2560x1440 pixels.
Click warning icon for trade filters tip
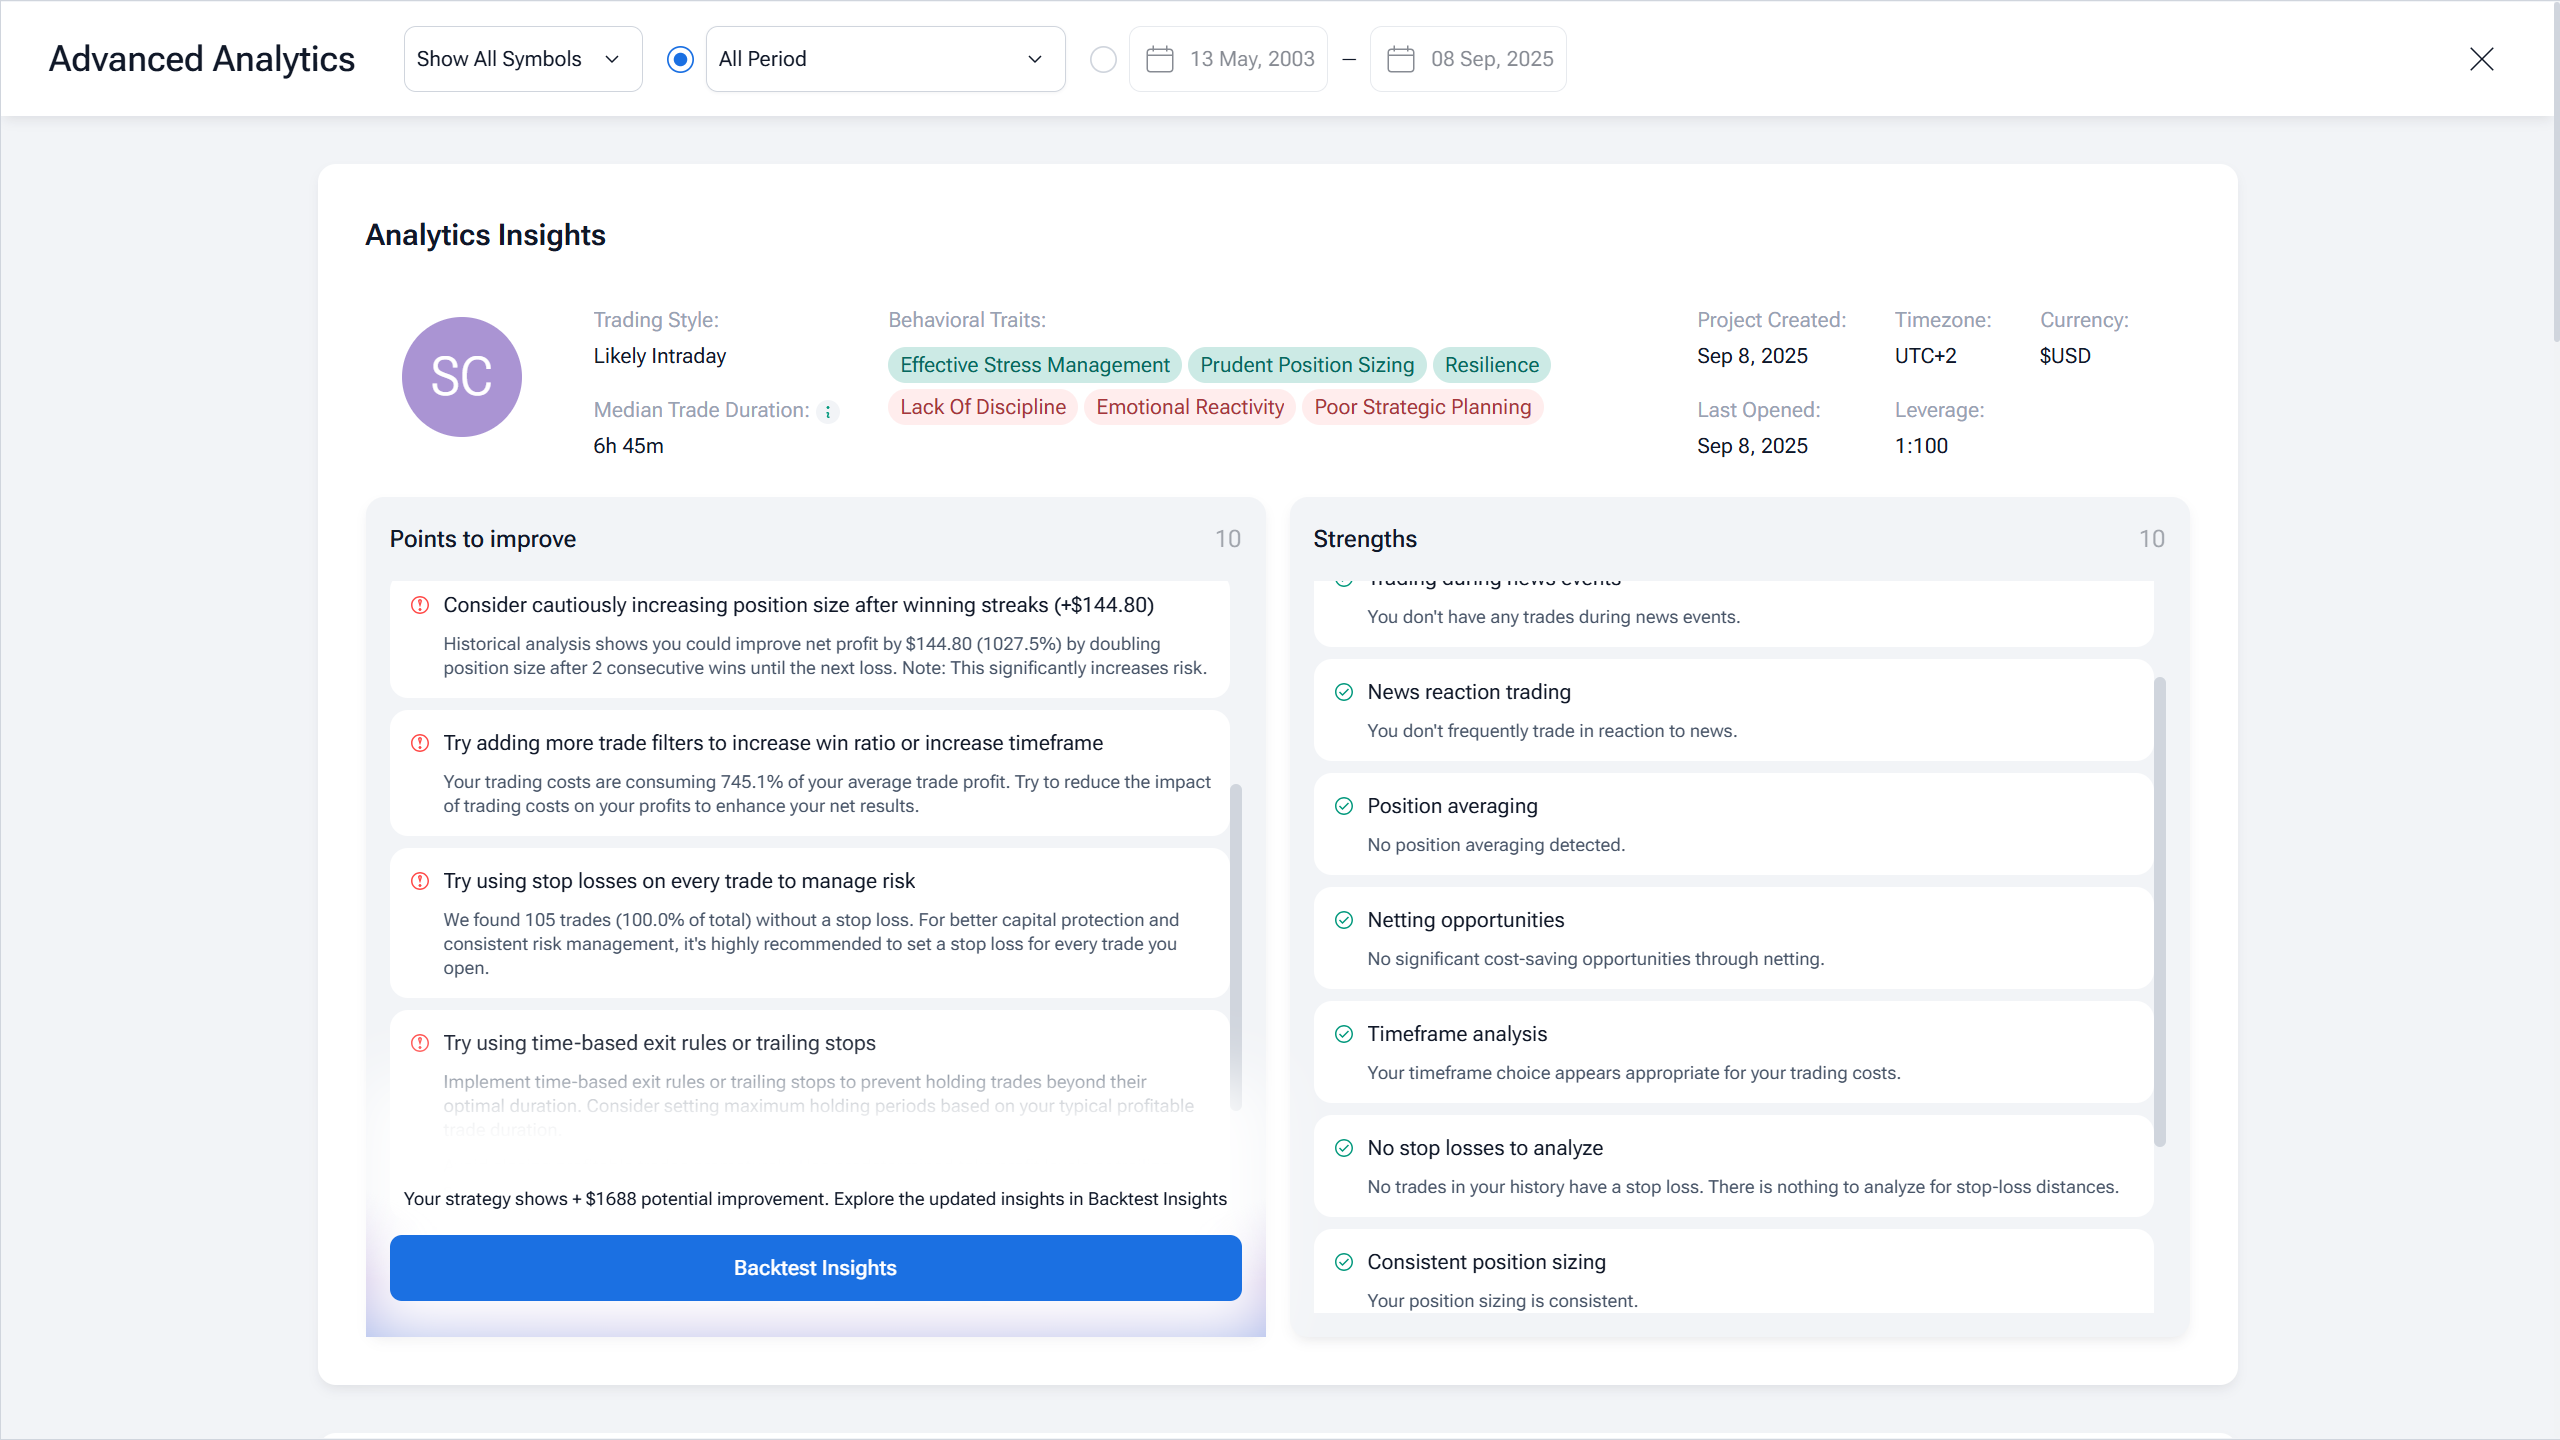coord(420,743)
